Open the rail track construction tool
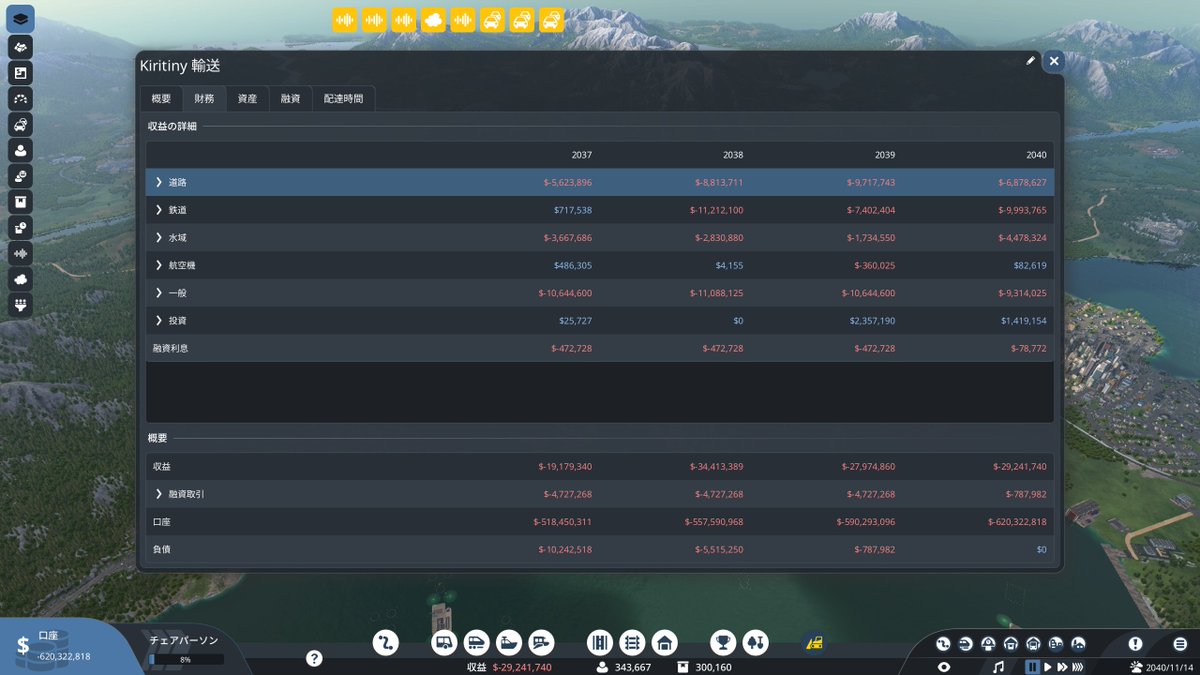Screen dimensions: 1200x675 click(x=632, y=642)
